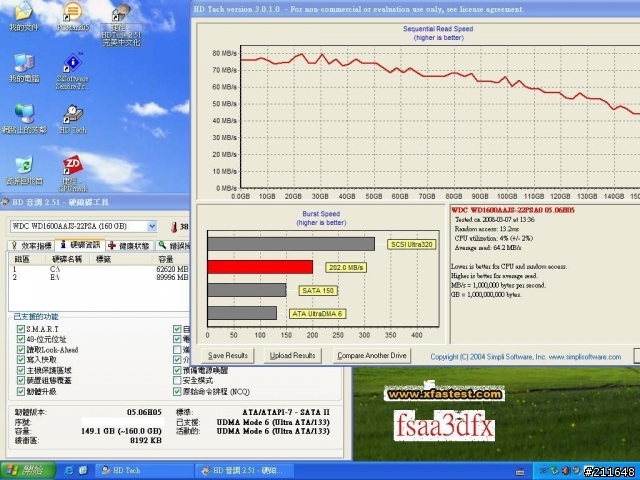Open the 我的文件 desktop icon
The image size is (640, 480).
pyautogui.click(x=24, y=16)
